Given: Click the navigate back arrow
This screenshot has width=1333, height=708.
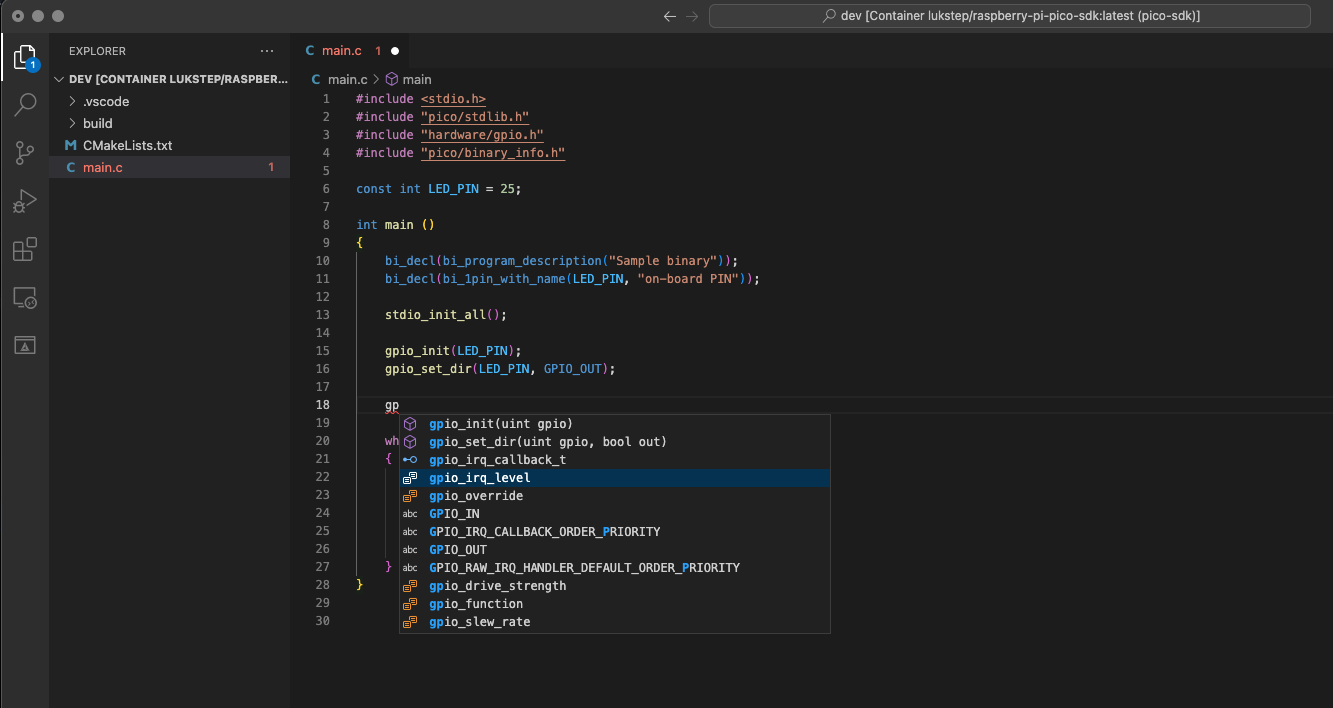Looking at the screenshot, I should point(670,17).
